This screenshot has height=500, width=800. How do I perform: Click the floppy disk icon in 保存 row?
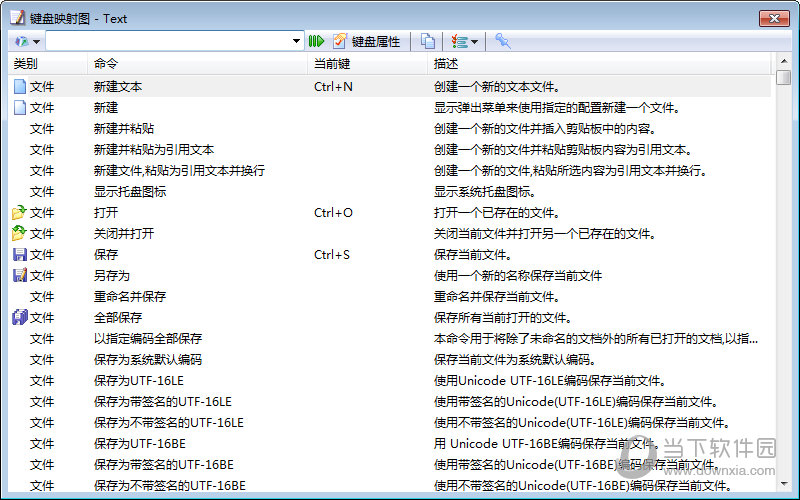pos(20,255)
